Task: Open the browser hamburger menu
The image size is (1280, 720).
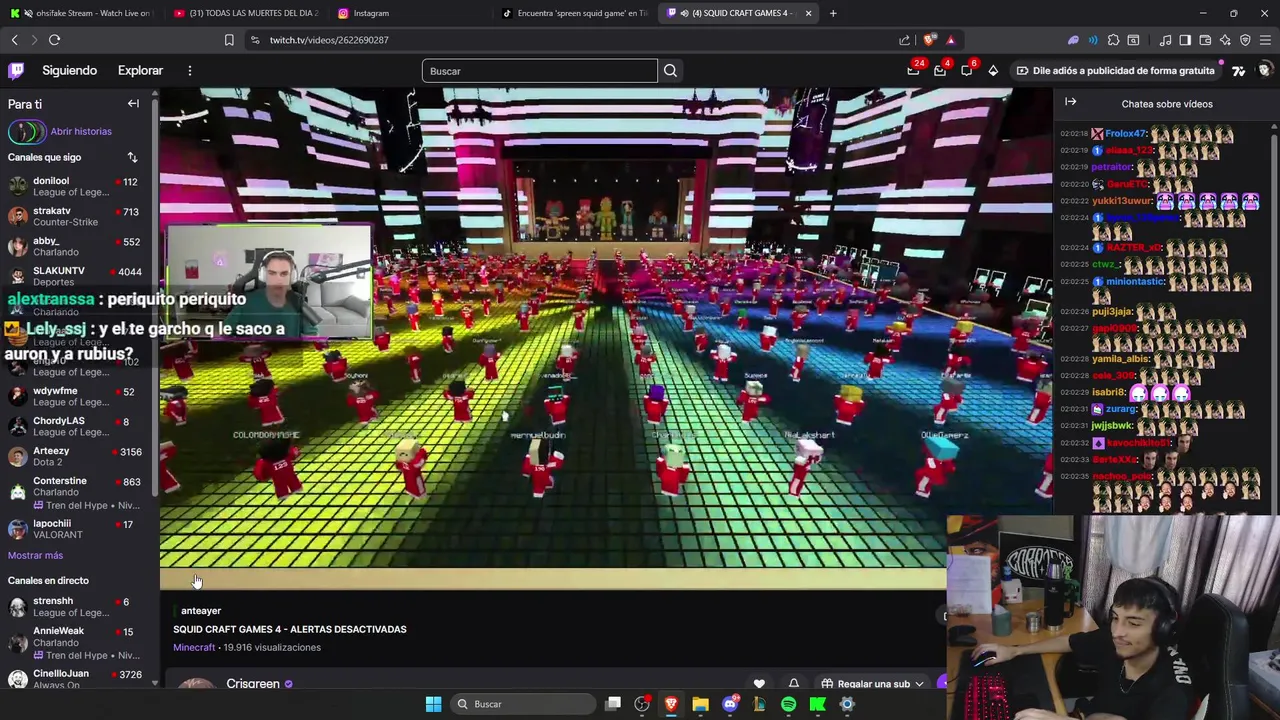Action: tap(1265, 40)
